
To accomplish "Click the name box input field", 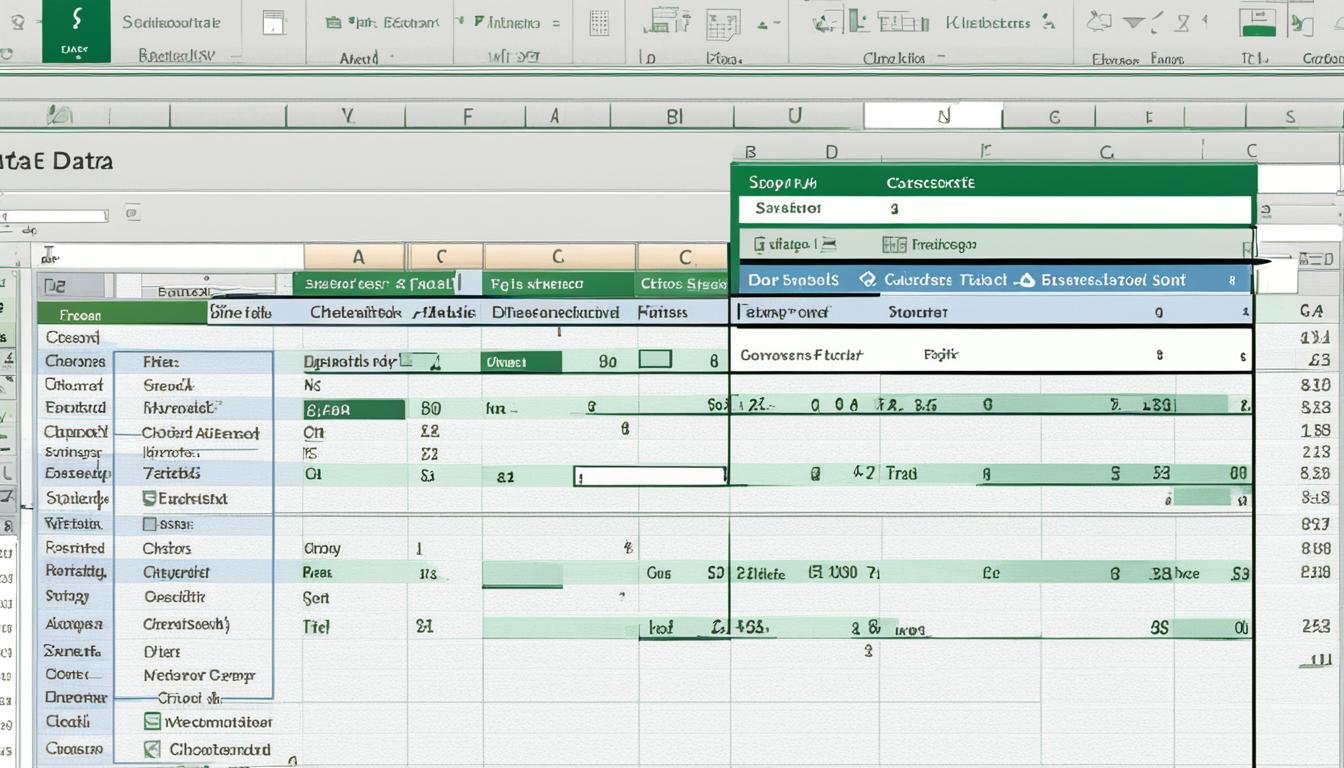I will 55,215.
